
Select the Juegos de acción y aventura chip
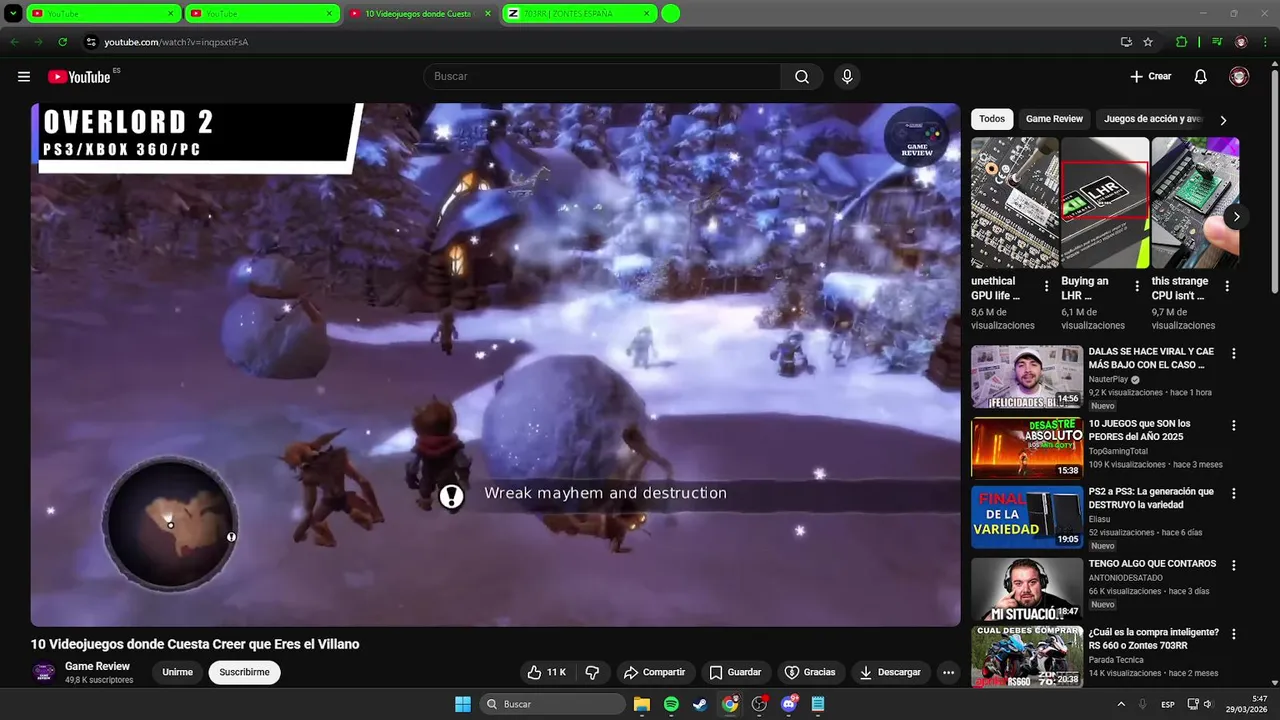point(1151,119)
